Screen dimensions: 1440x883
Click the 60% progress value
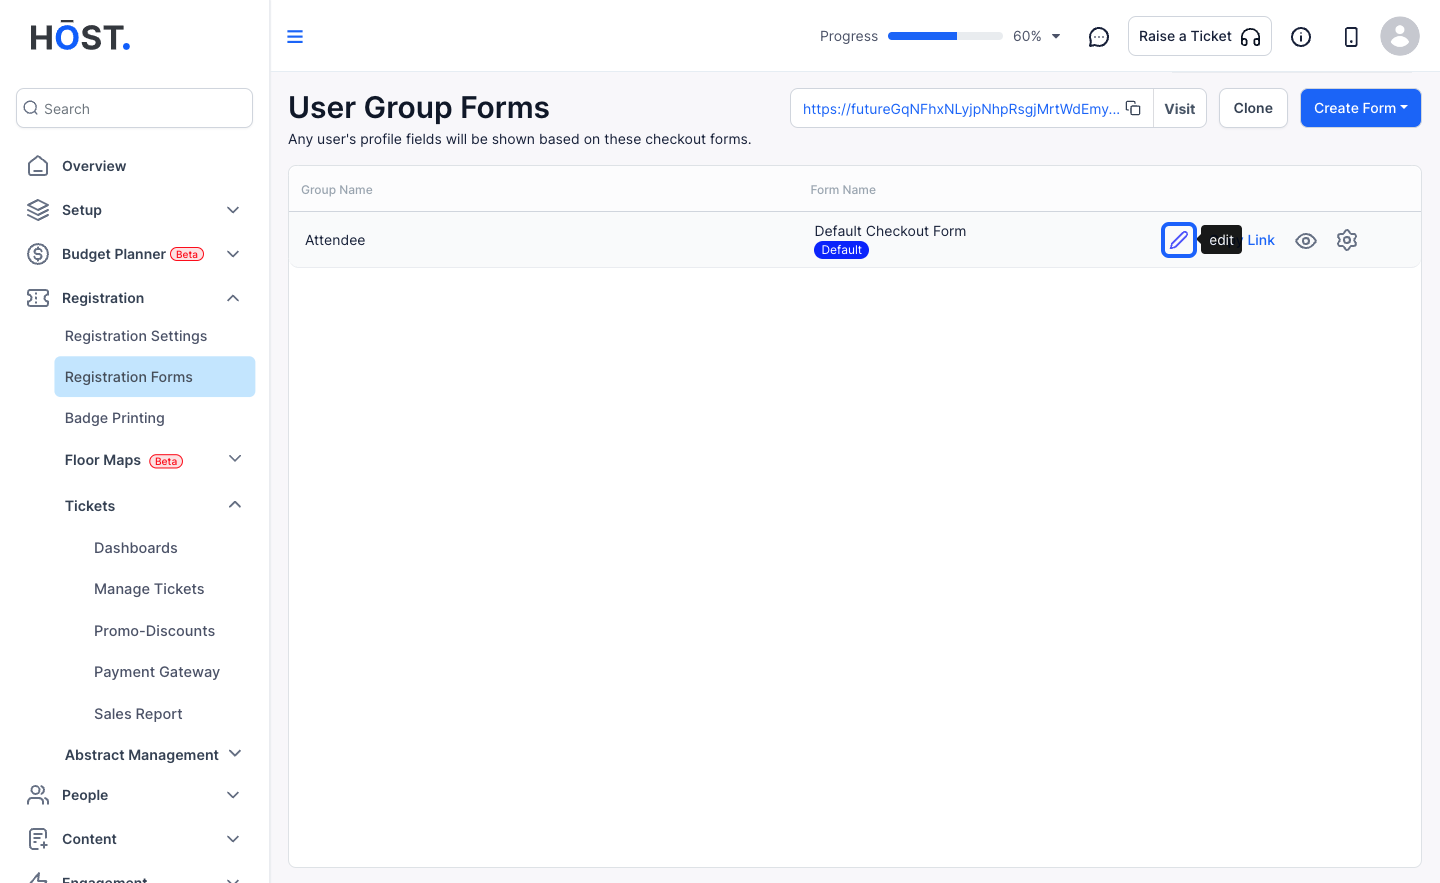tap(1027, 36)
